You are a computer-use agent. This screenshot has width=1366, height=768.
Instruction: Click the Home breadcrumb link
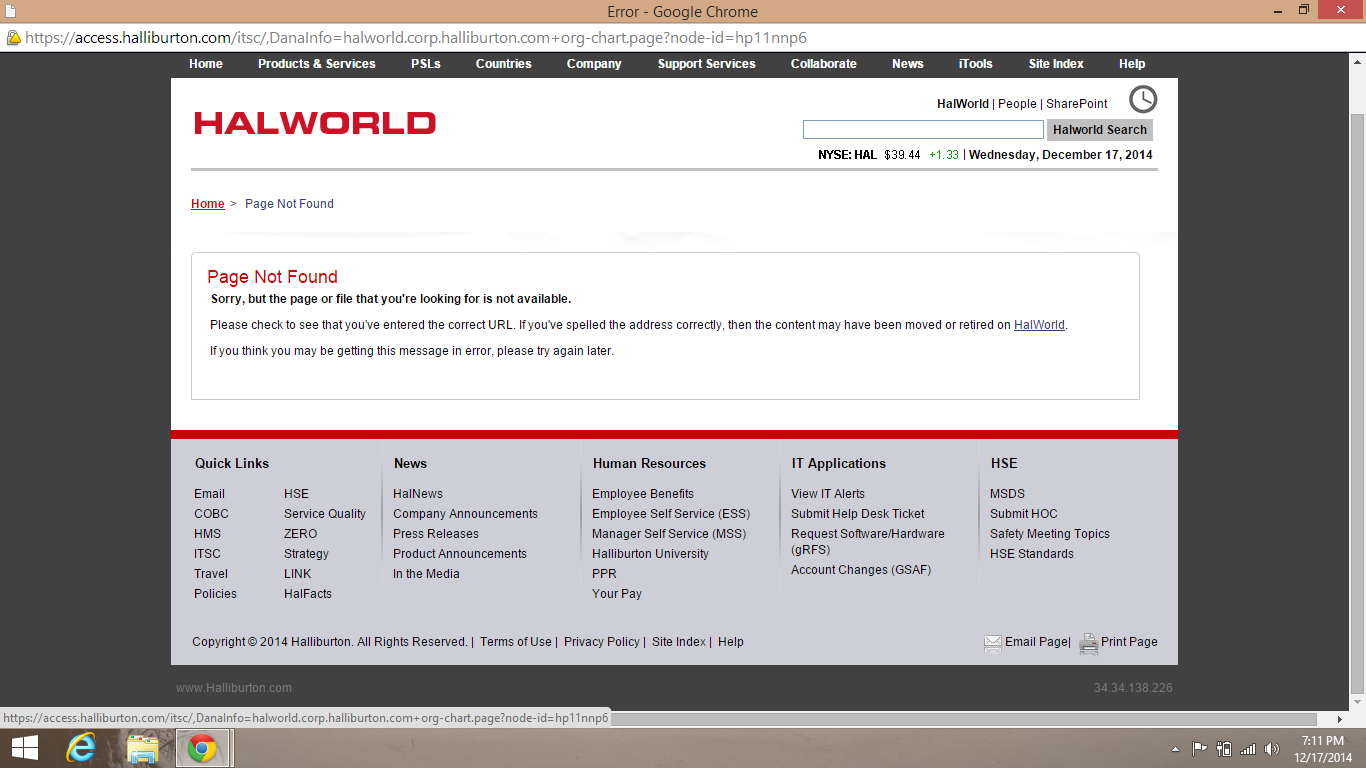[x=208, y=204]
